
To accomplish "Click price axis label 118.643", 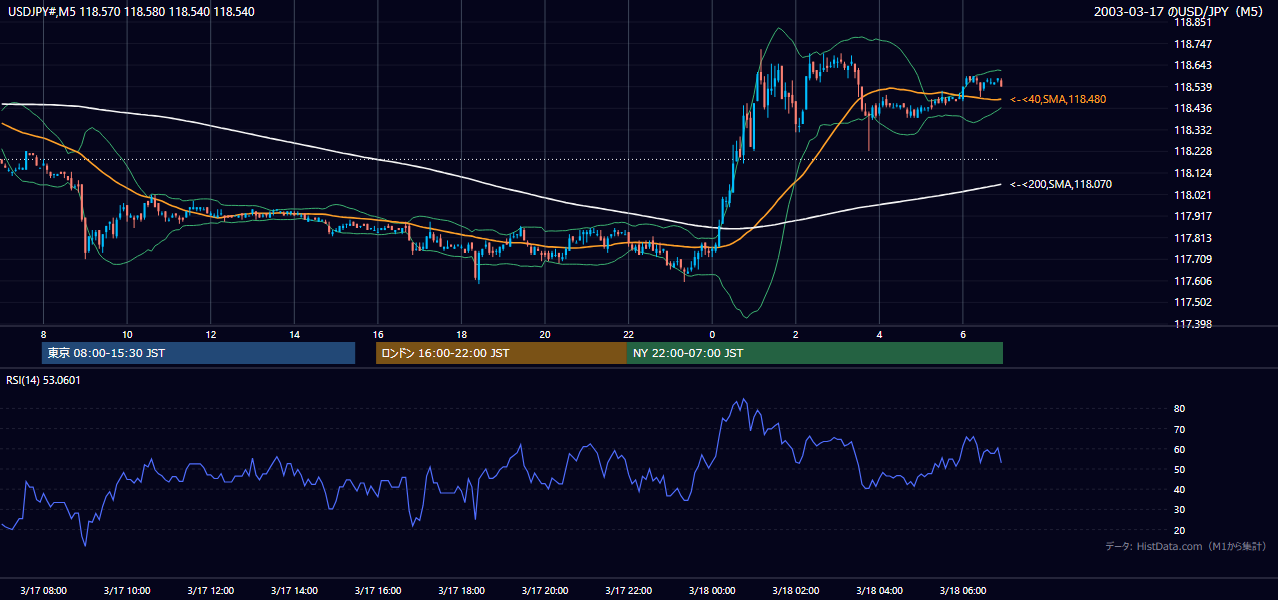I will [1193, 65].
